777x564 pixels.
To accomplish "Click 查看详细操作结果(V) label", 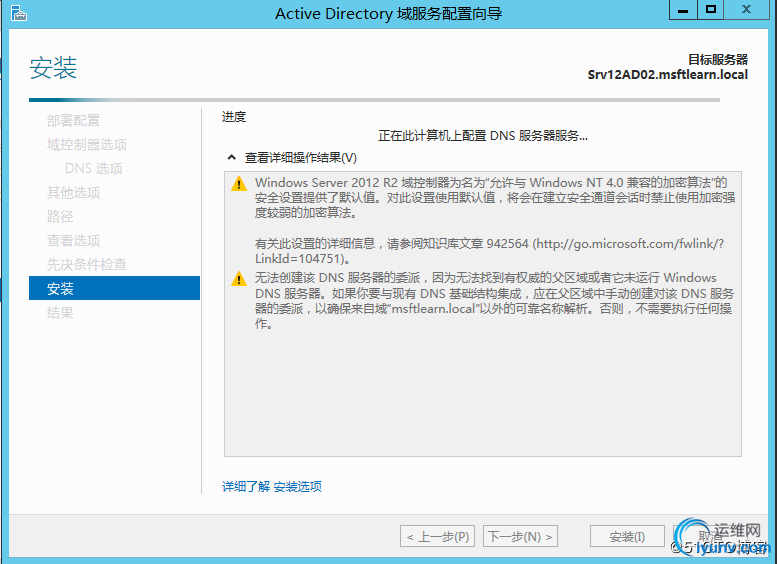I will coord(301,158).
